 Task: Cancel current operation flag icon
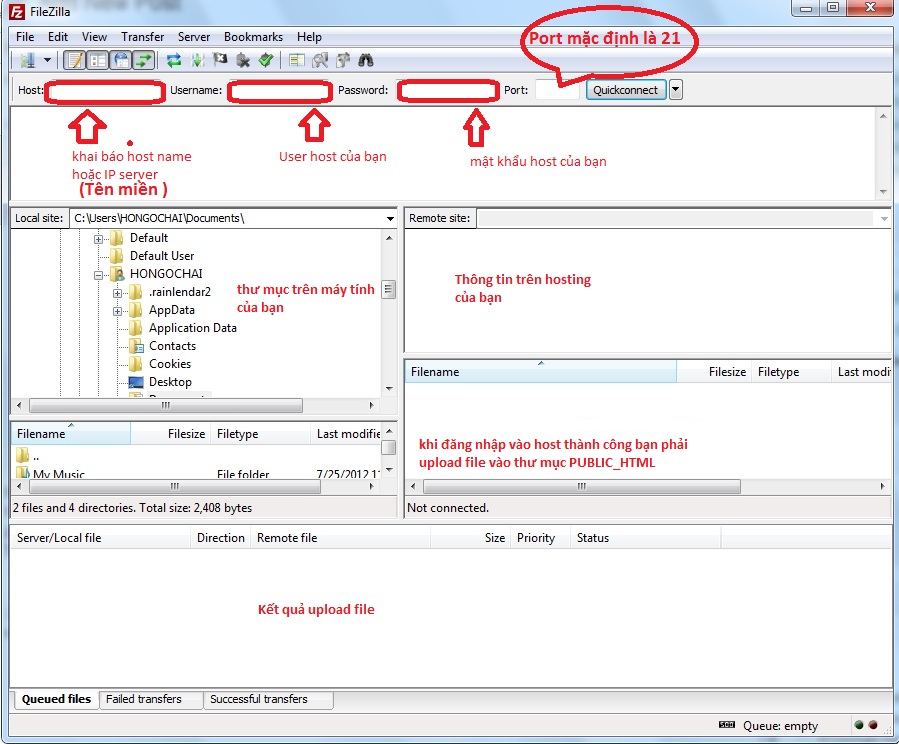click(220, 60)
